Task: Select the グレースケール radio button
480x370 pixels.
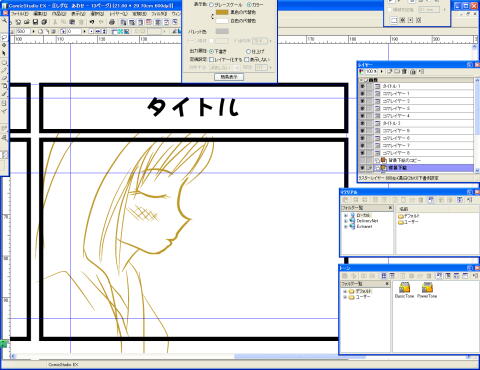Action: (x=211, y=5)
